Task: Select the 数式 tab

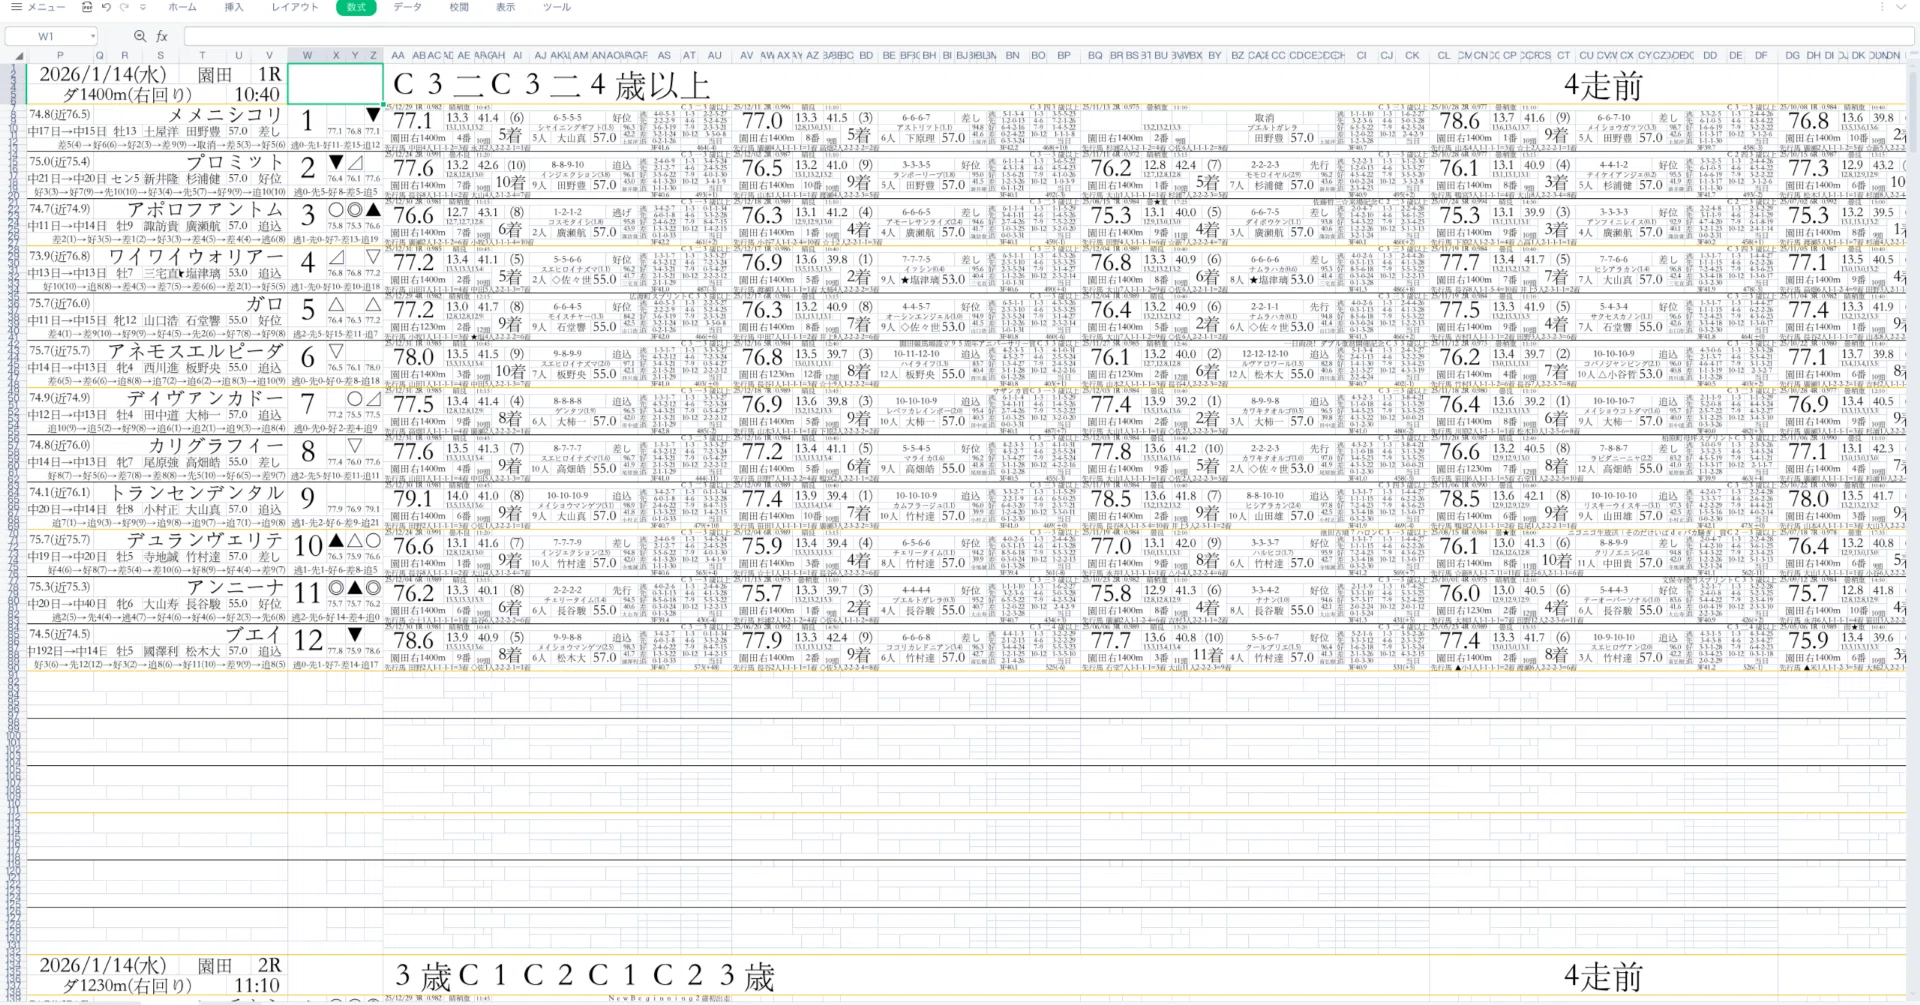Action: (356, 7)
